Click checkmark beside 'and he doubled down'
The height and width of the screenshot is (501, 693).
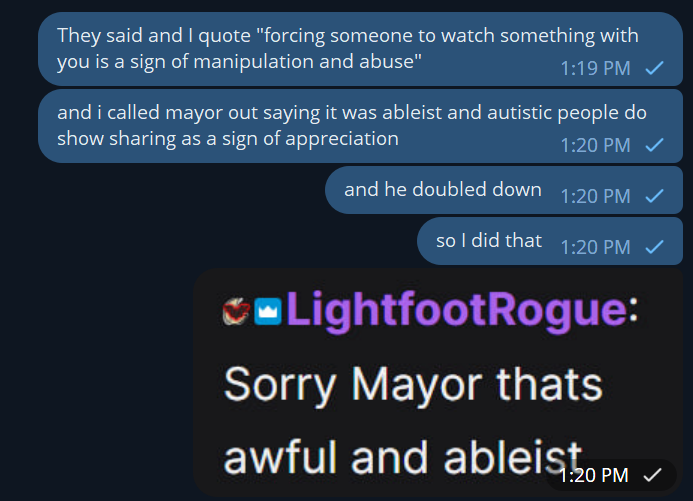point(655,196)
